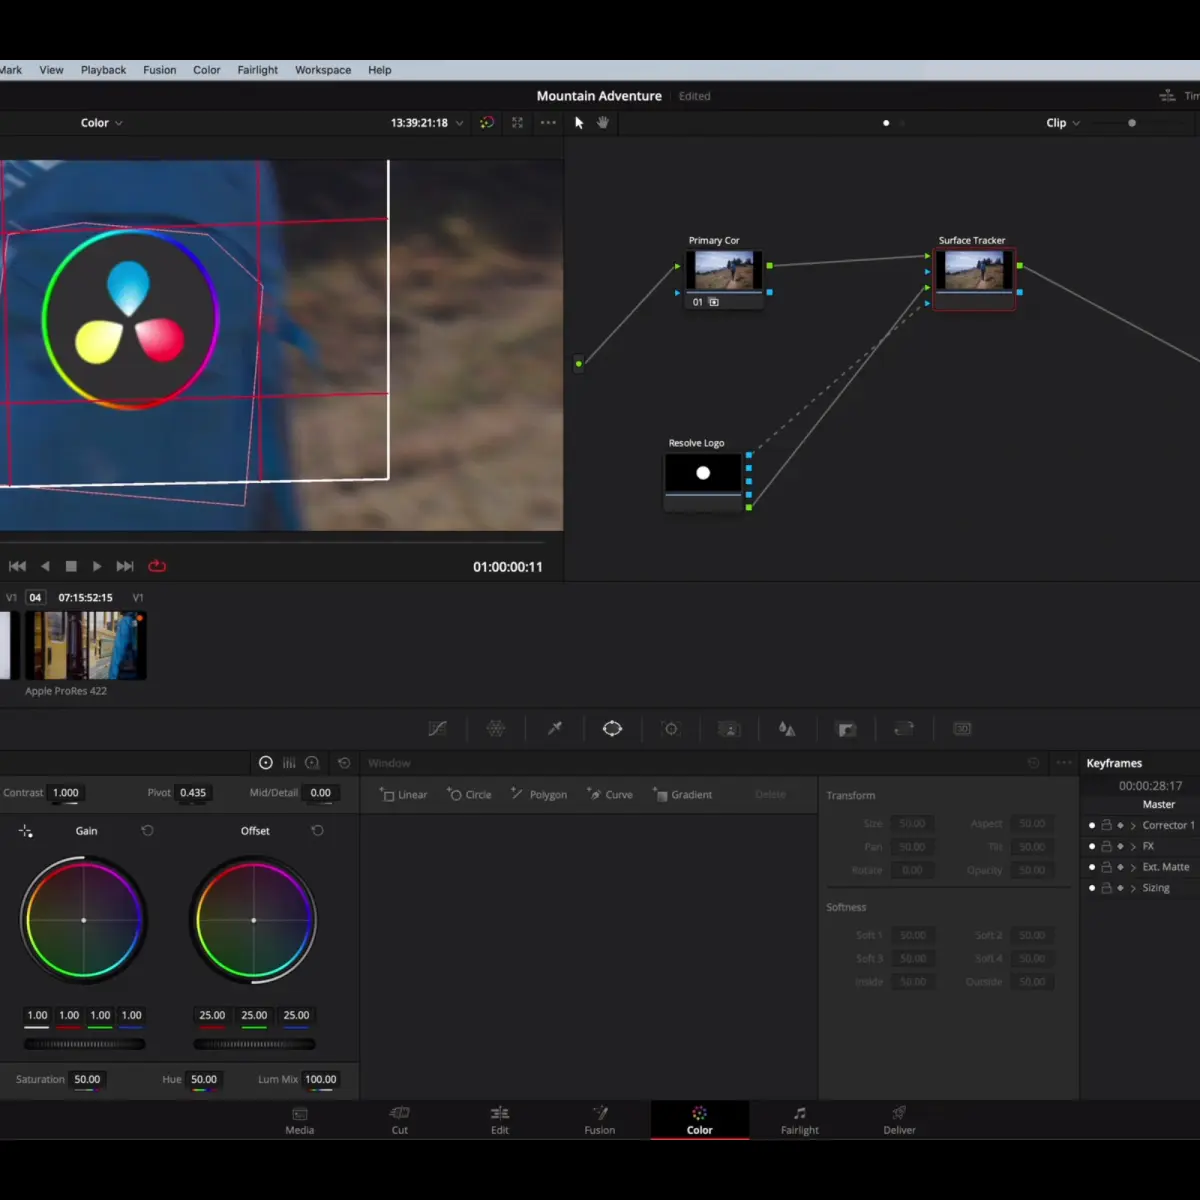Open Window palette three-dot options menu
Screen dimensions: 1200x1200
[1064, 763]
